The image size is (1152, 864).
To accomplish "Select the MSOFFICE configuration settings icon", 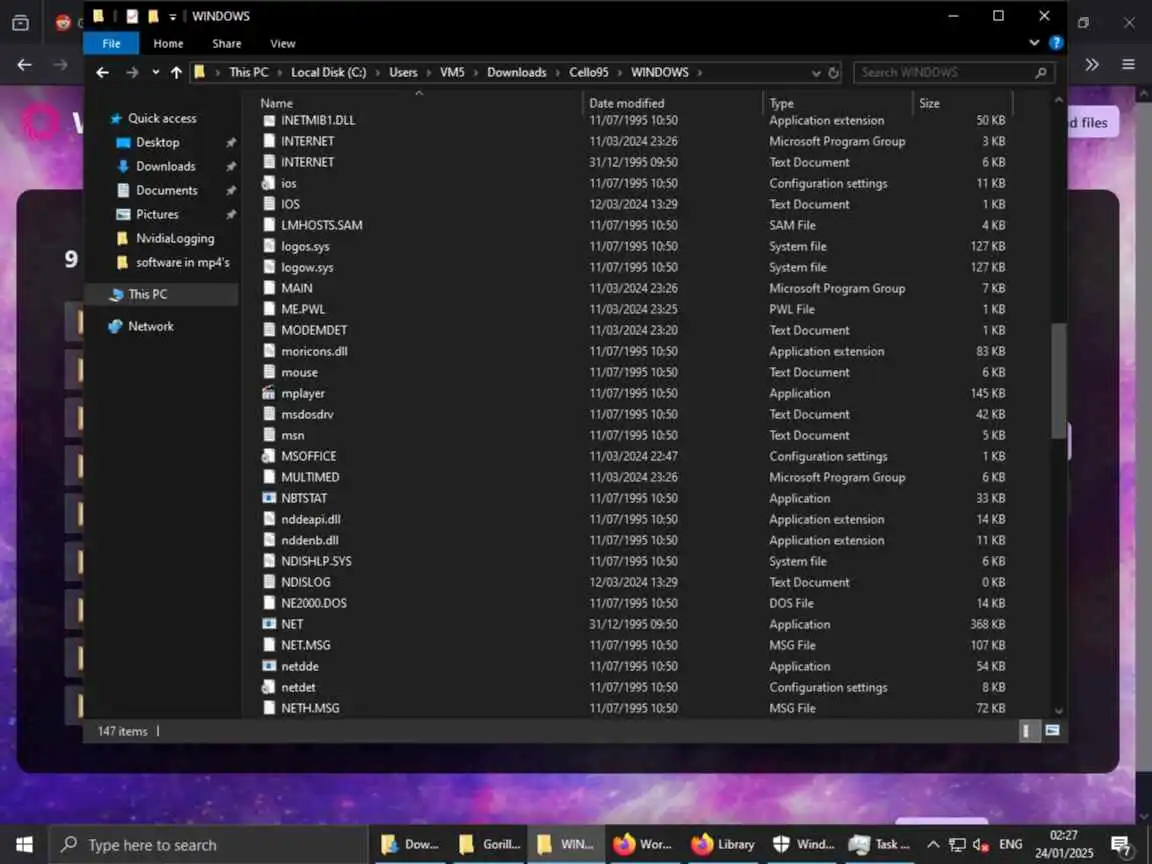I will coord(269,456).
